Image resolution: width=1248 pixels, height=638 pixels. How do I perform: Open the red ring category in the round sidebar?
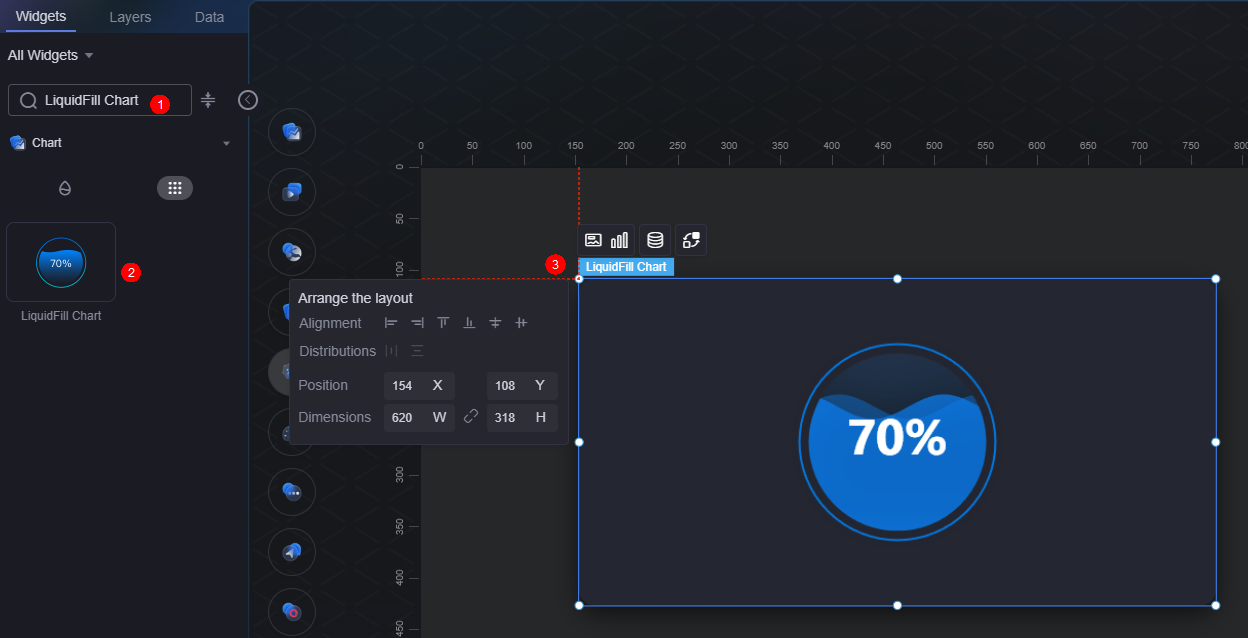(292, 612)
